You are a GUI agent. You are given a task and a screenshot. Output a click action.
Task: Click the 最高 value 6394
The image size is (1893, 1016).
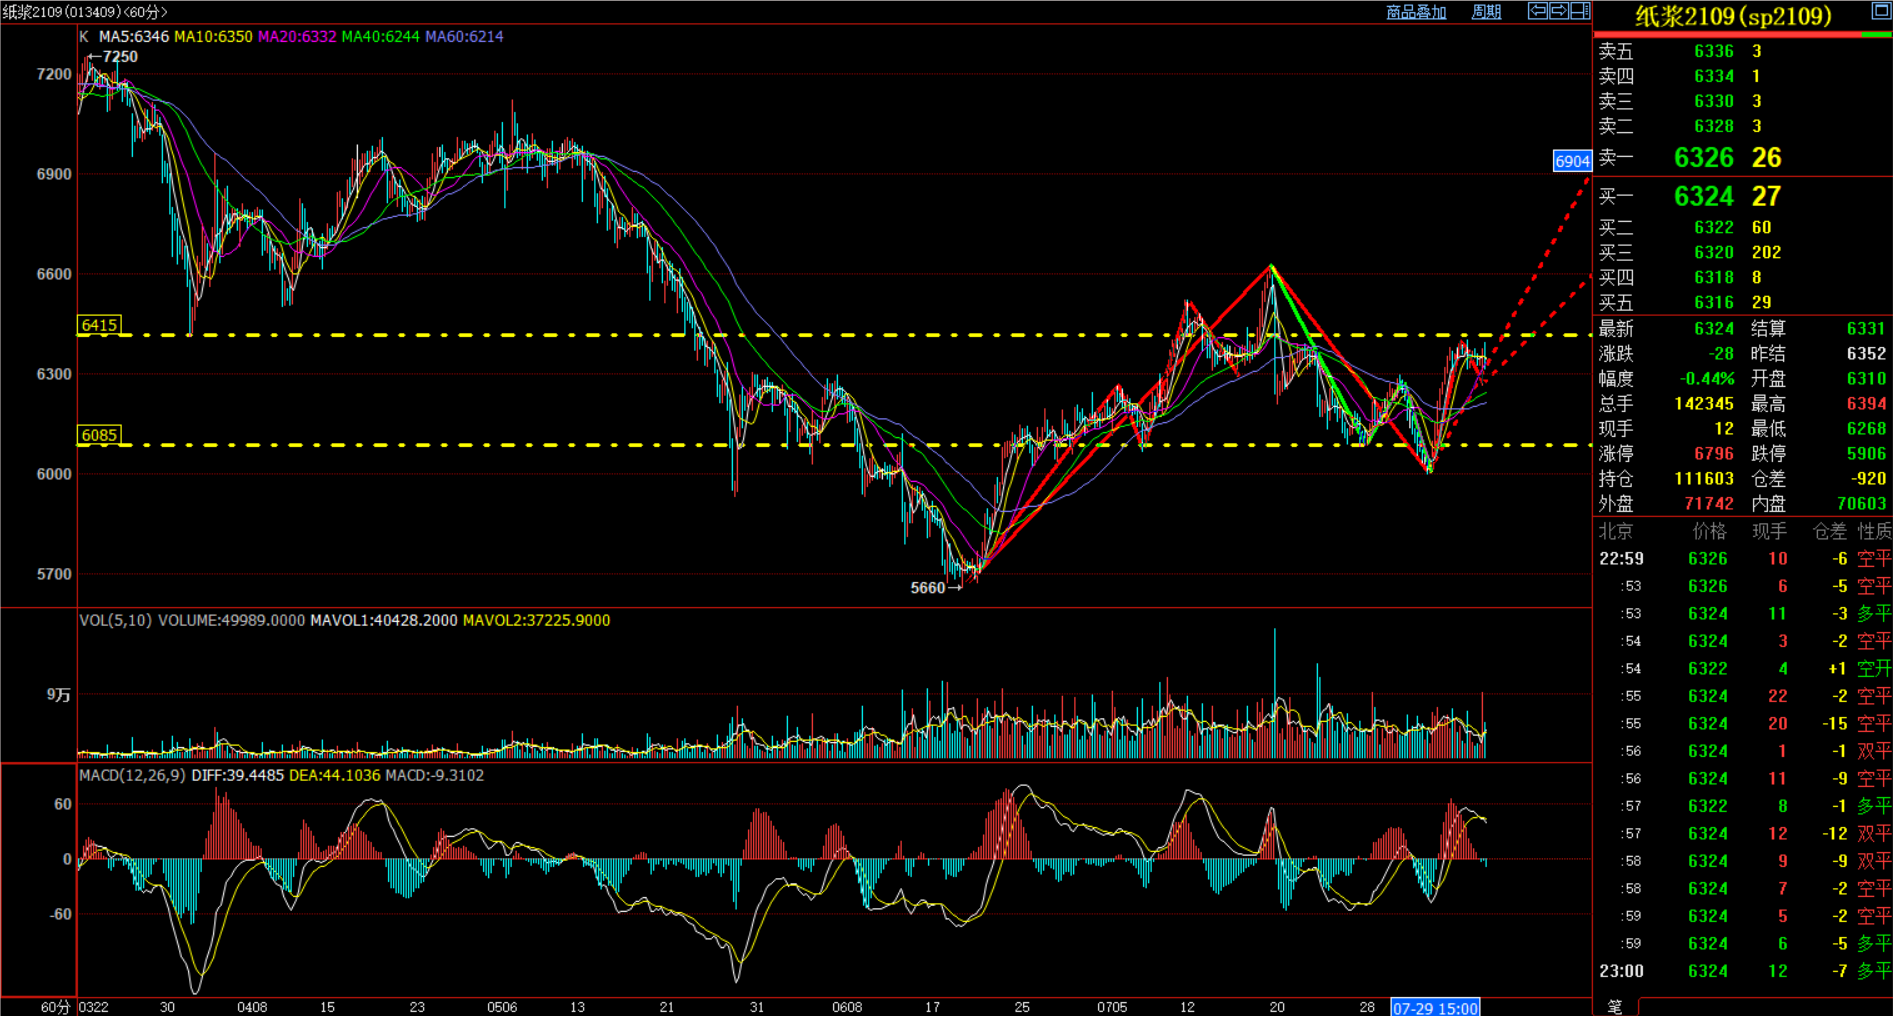1866,404
